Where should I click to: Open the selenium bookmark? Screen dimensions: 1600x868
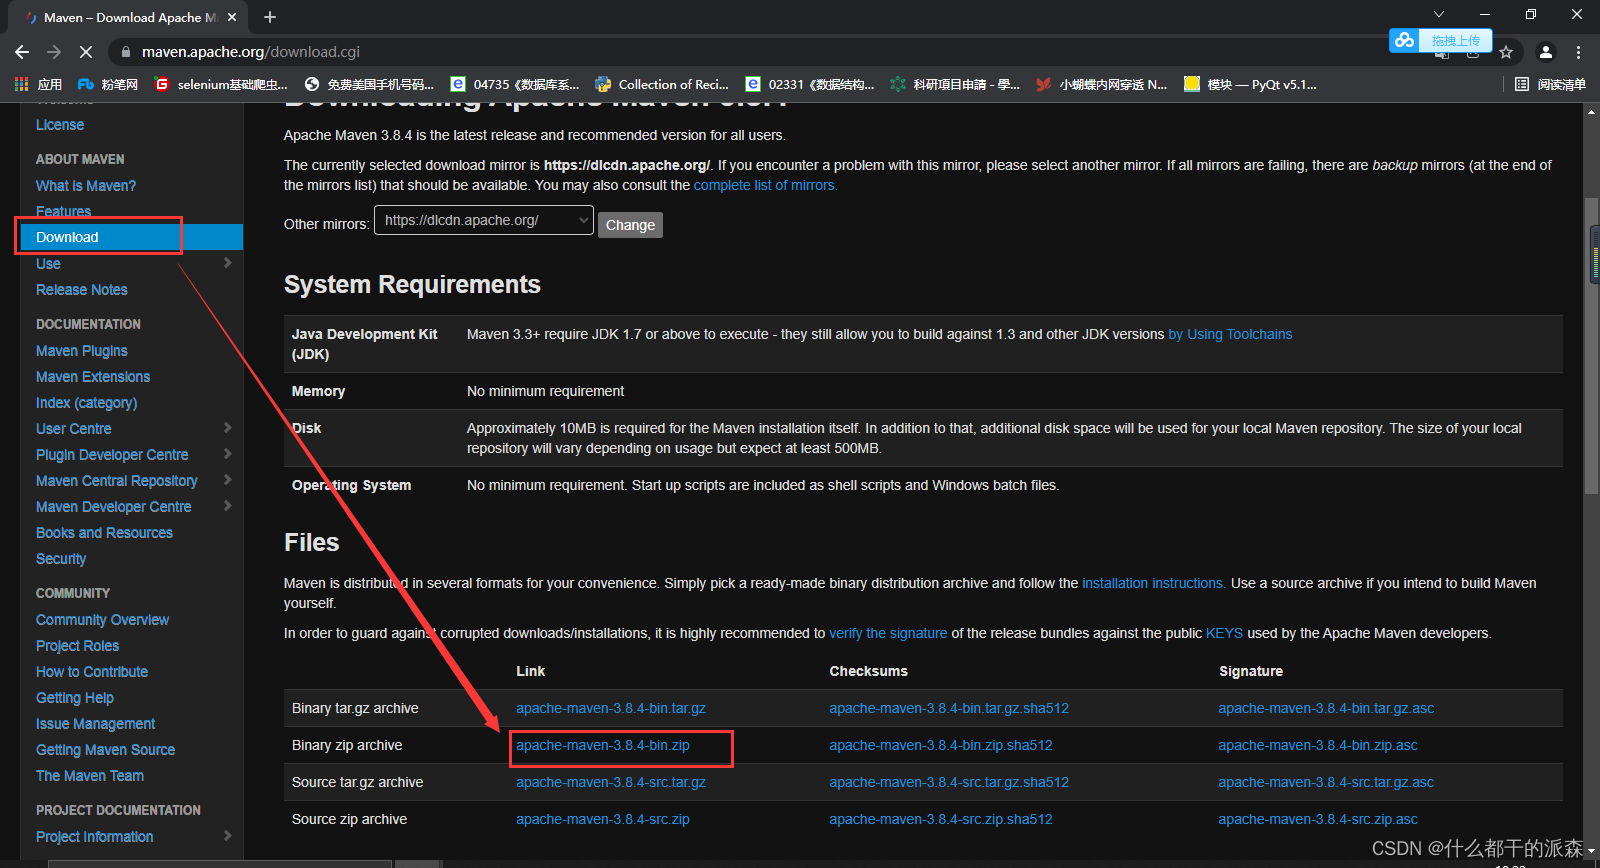coord(221,84)
